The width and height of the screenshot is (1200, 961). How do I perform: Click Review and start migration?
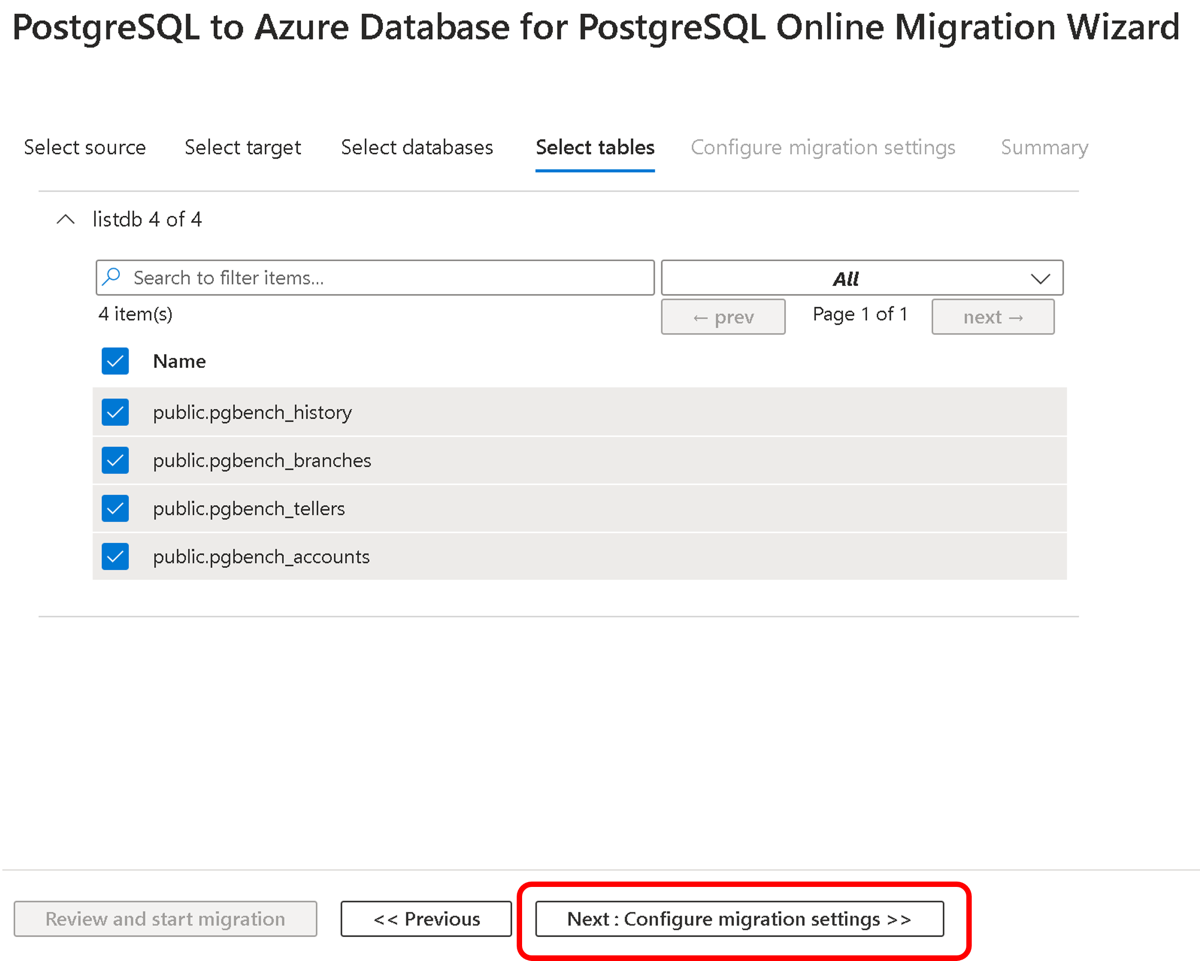coord(165,919)
